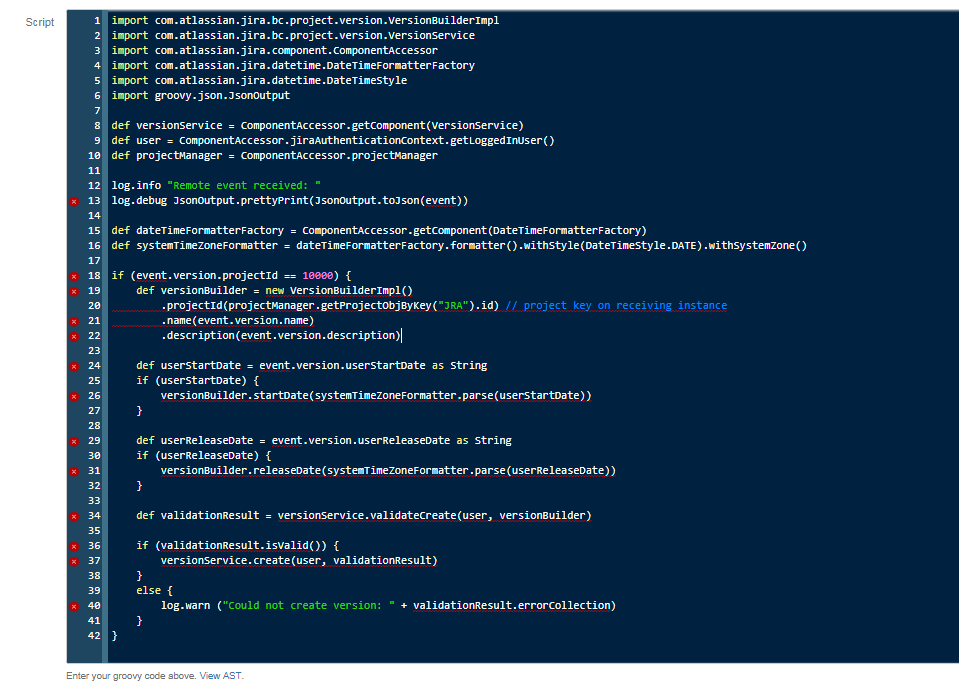Click the error marker on line 29
Screen dimensions: 959x689
click(74, 441)
